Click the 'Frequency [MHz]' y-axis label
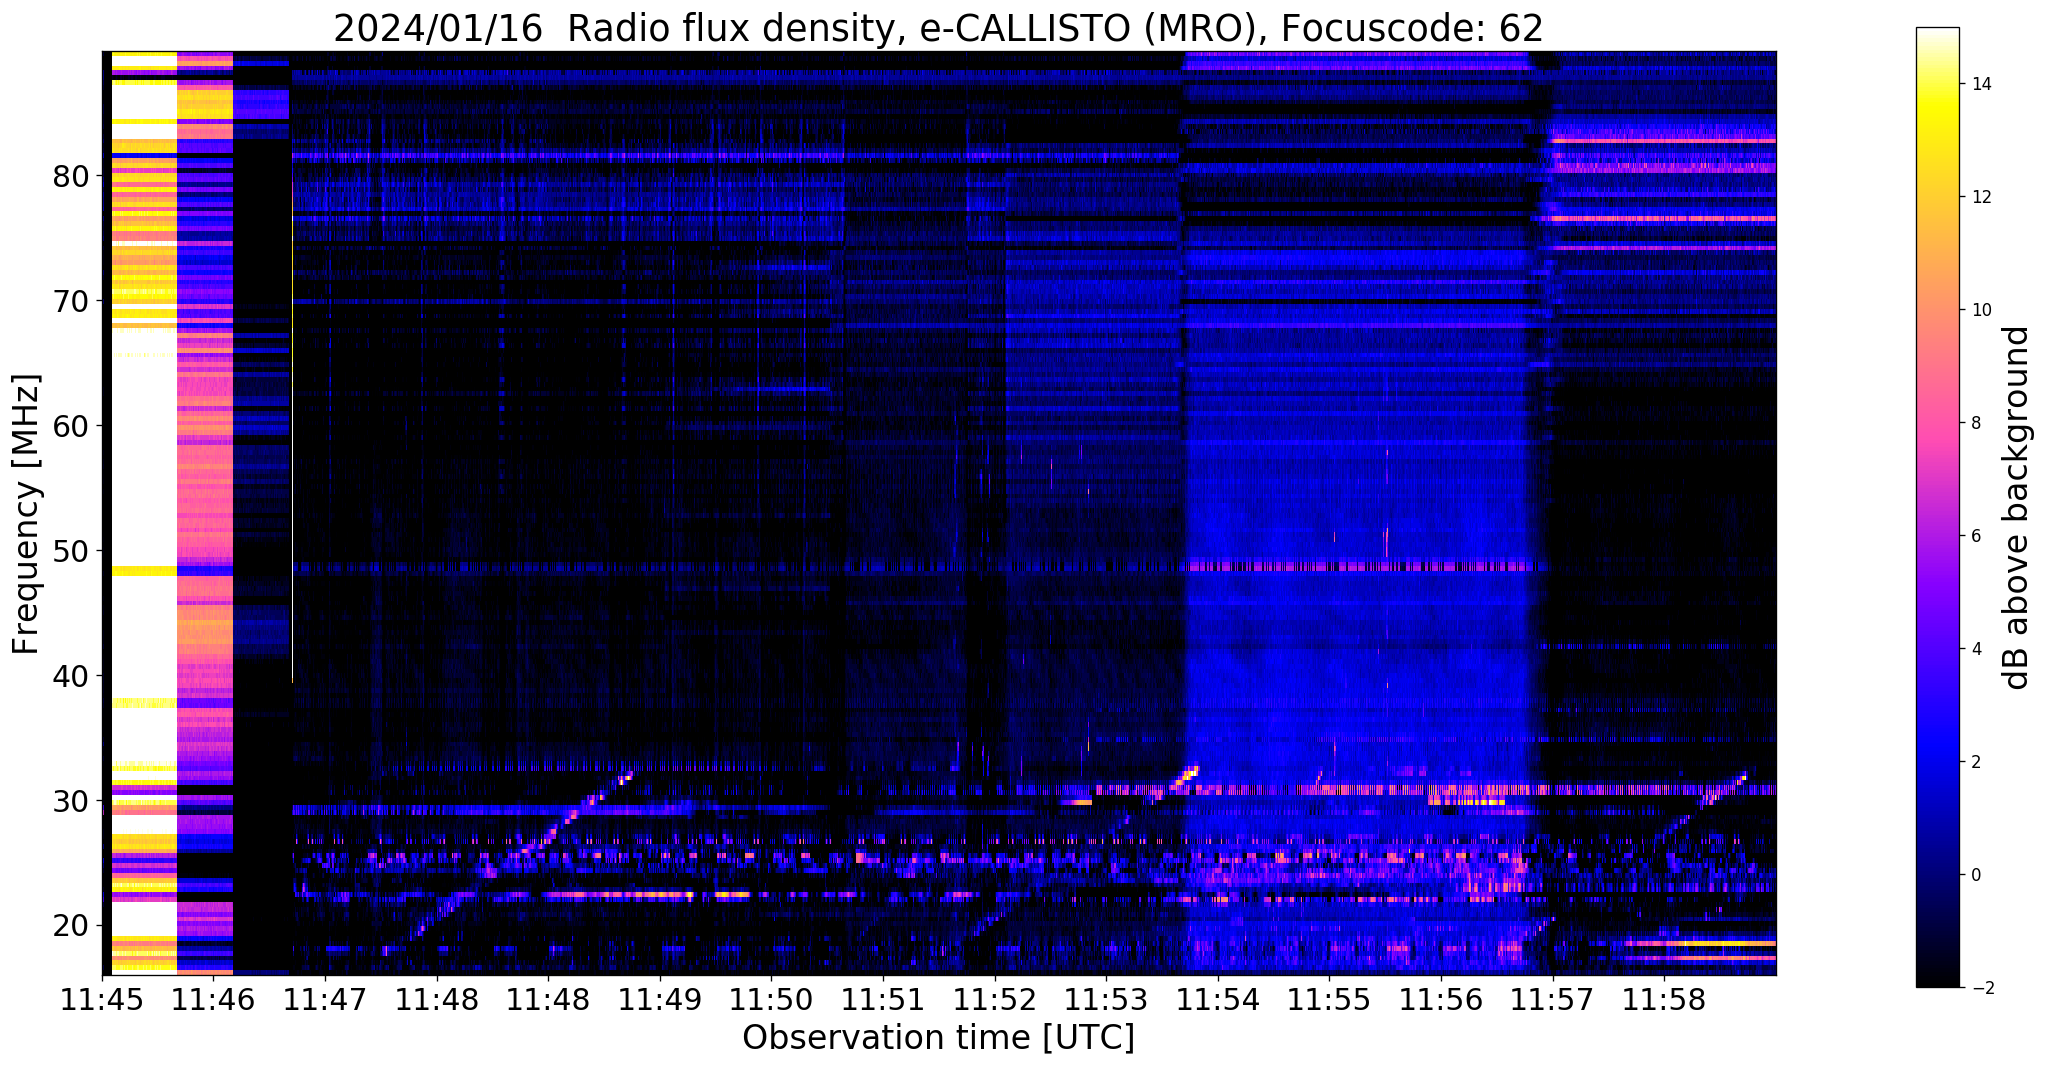 [x=26, y=514]
